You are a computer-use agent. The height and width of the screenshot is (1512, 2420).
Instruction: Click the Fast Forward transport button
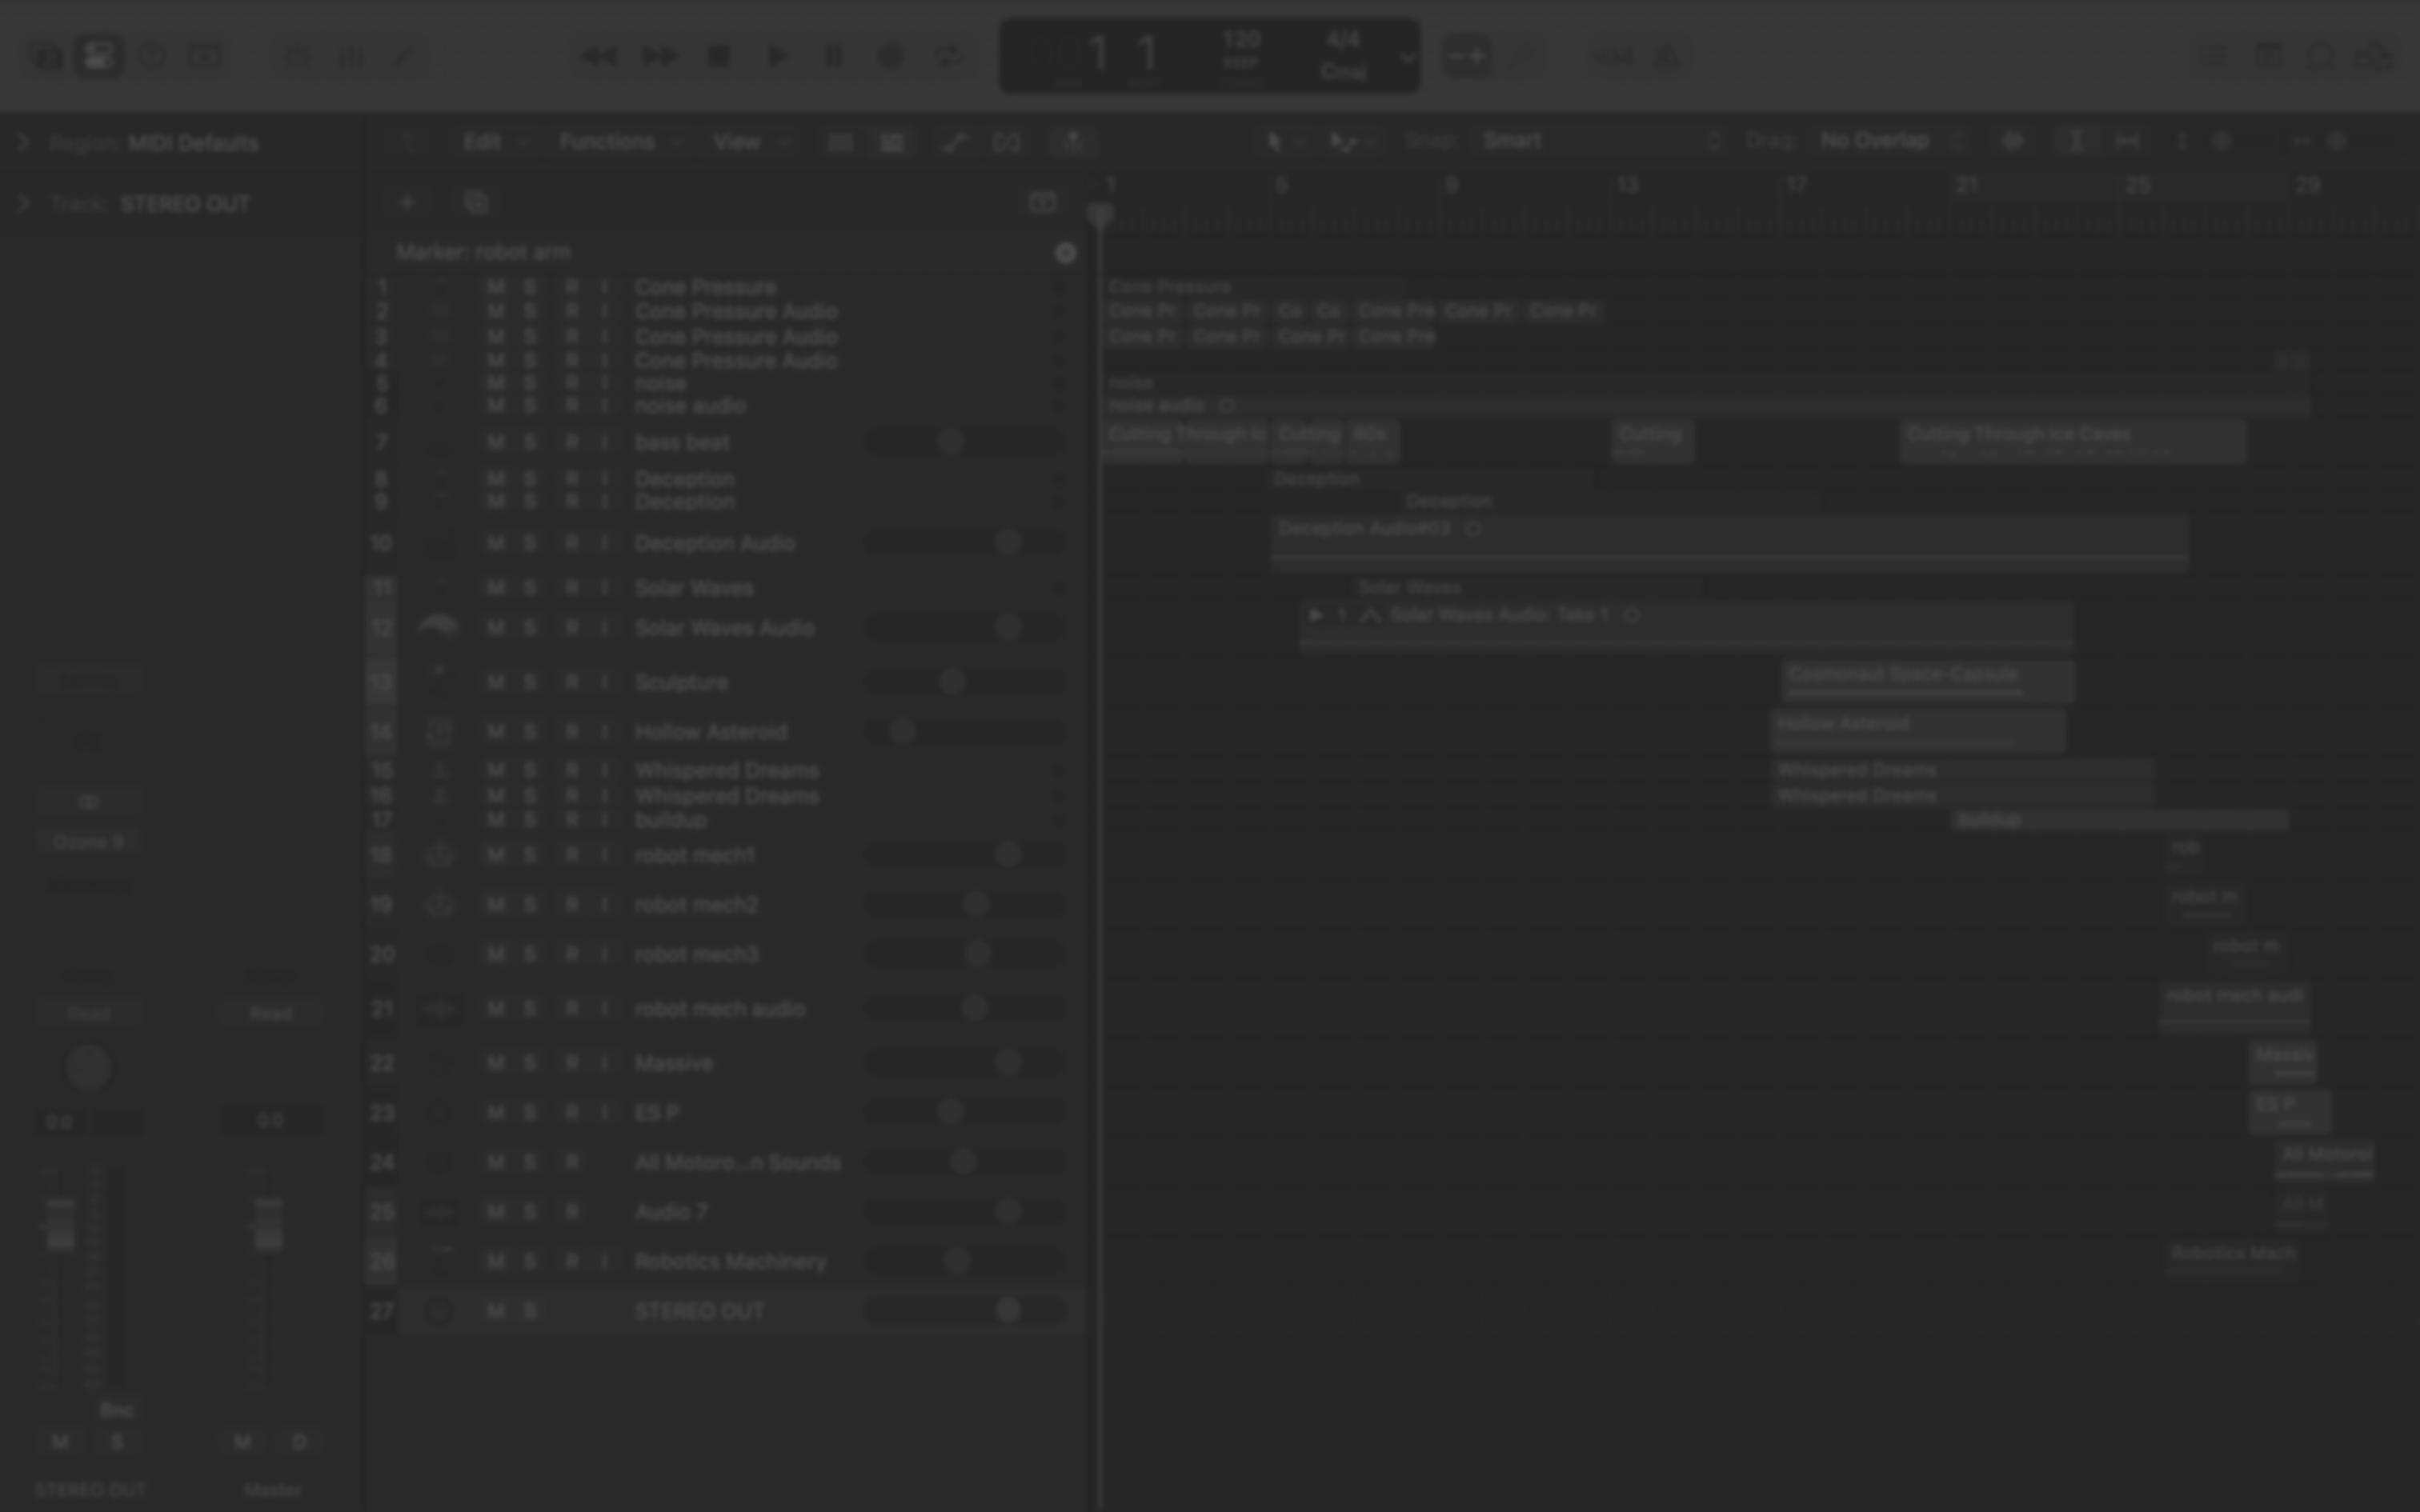(660, 57)
